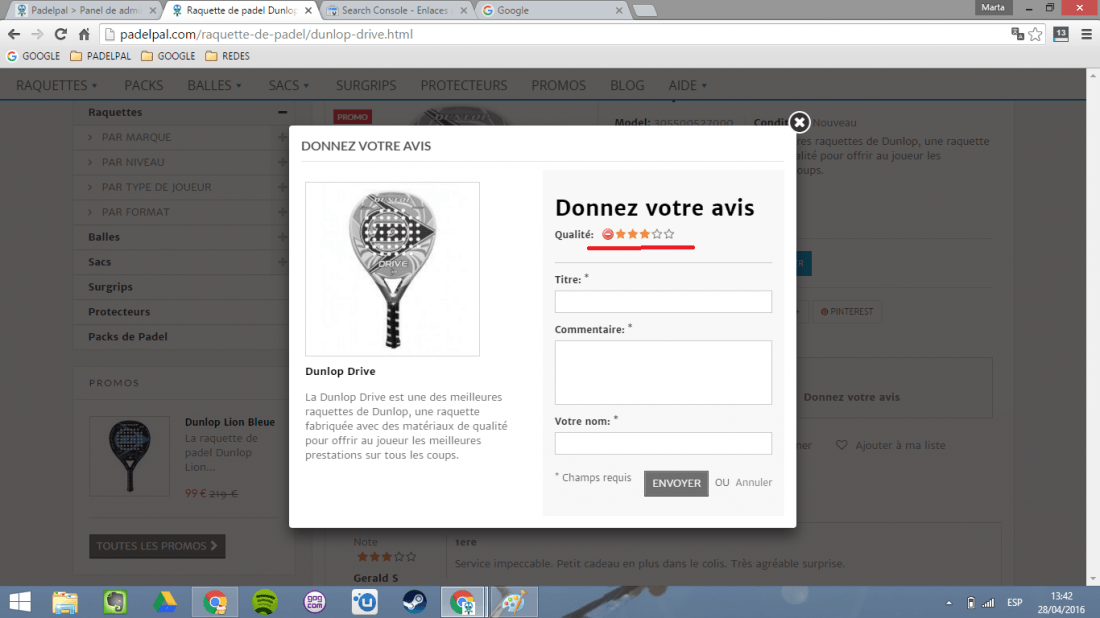Collapse Raquettes sidebar section minus icon
Screen dimensions: 1100x618
pyautogui.click(x=282, y=112)
